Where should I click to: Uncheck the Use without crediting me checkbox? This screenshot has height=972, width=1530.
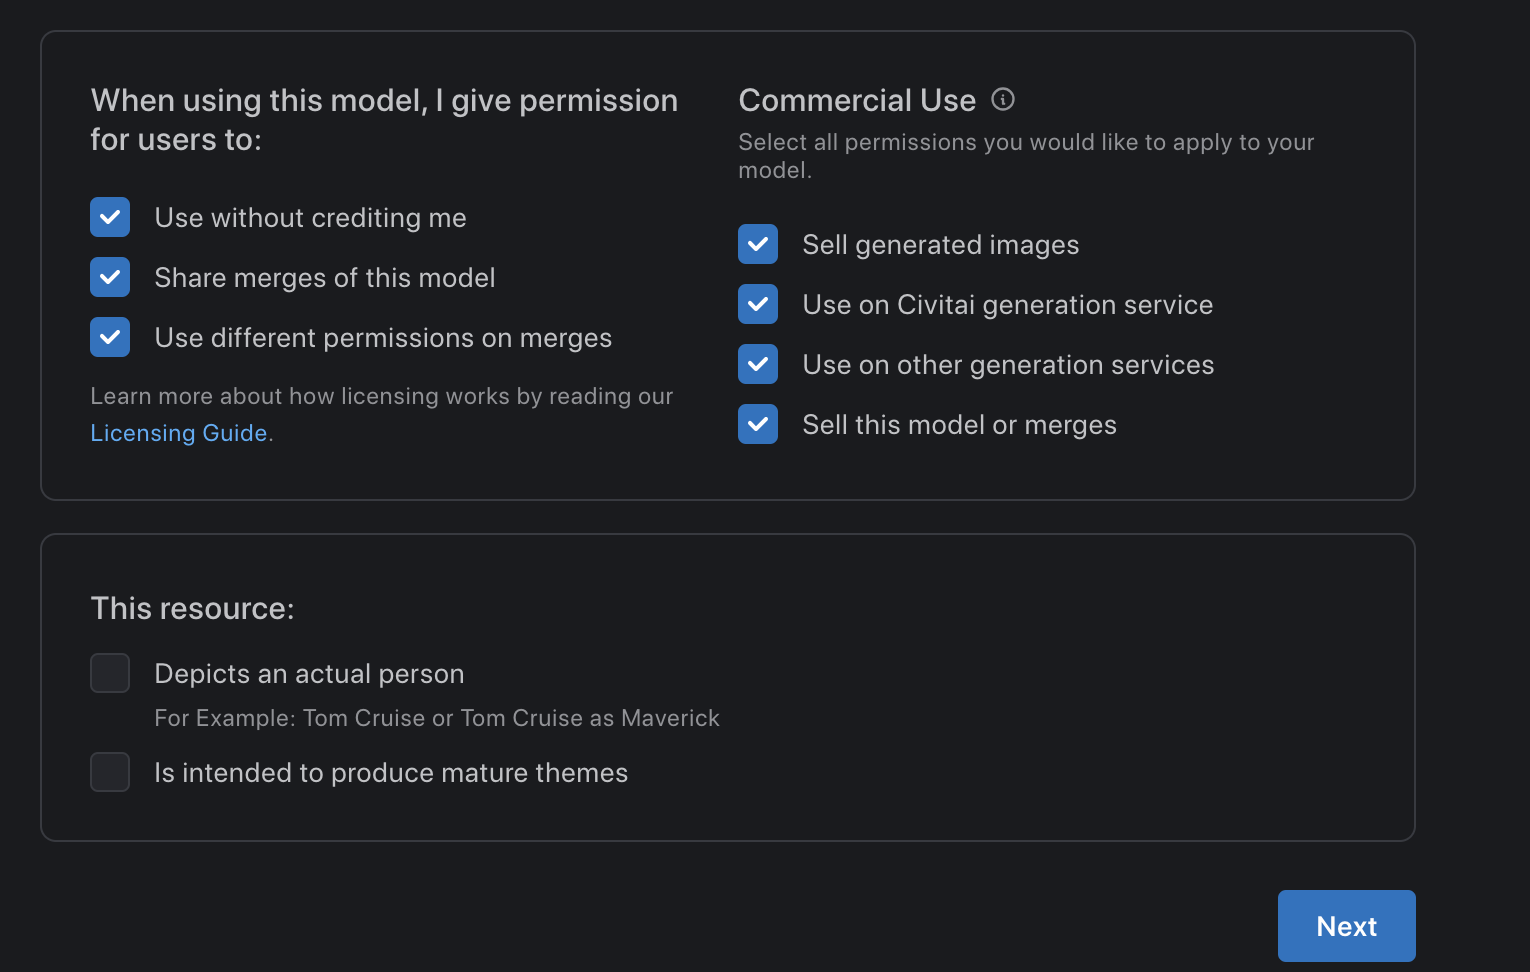[110, 217]
